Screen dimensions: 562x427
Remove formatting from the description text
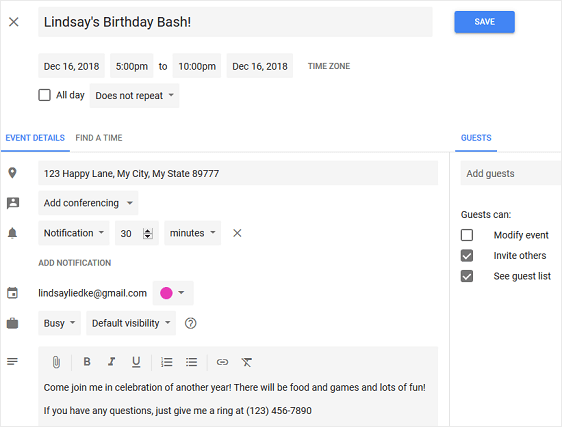(x=247, y=362)
